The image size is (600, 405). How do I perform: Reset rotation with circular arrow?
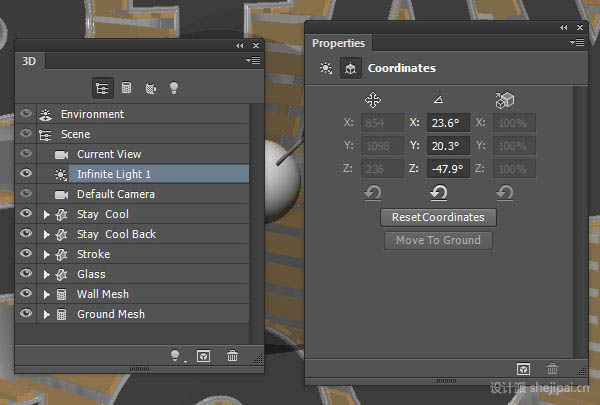point(439,193)
